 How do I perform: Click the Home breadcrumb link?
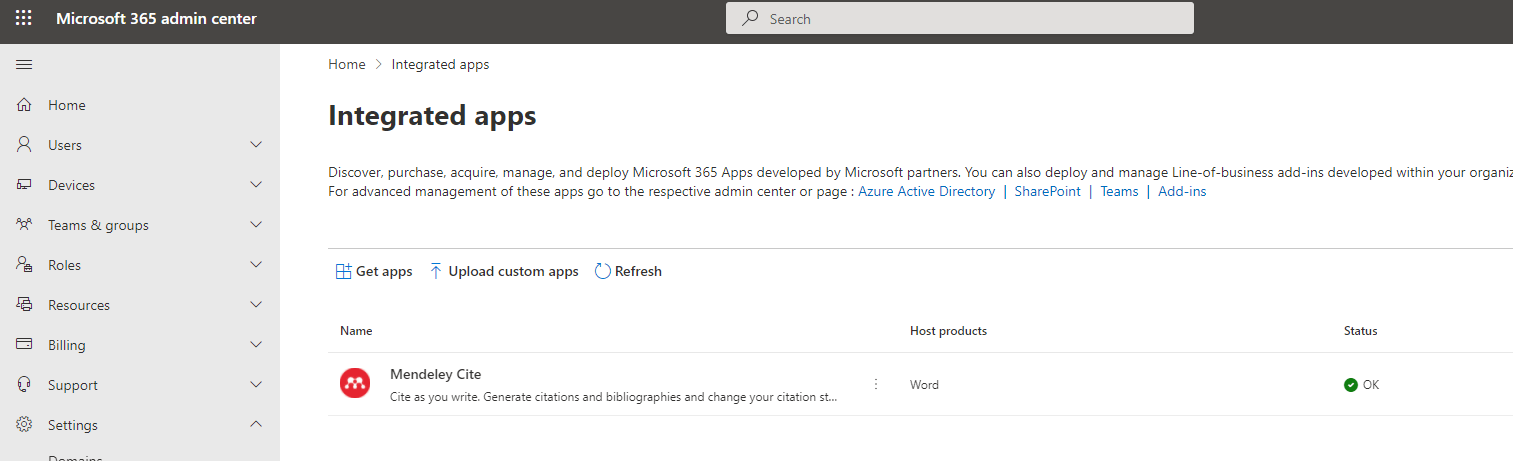[x=347, y=64]
